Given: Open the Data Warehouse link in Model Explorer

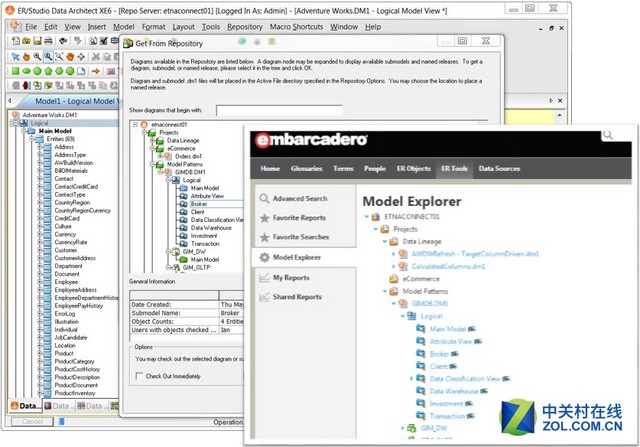Looking at the screenshot, I should (454, 391).
